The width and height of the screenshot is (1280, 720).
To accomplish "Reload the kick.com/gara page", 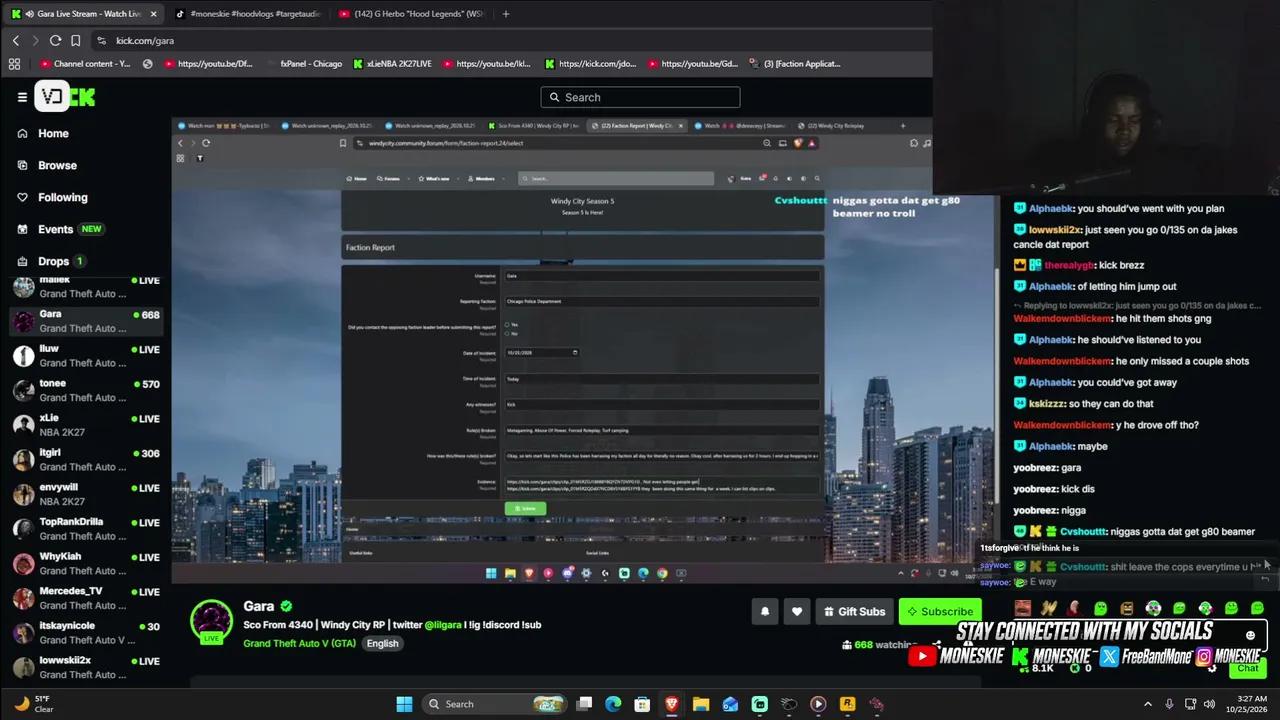I will 55,40.
